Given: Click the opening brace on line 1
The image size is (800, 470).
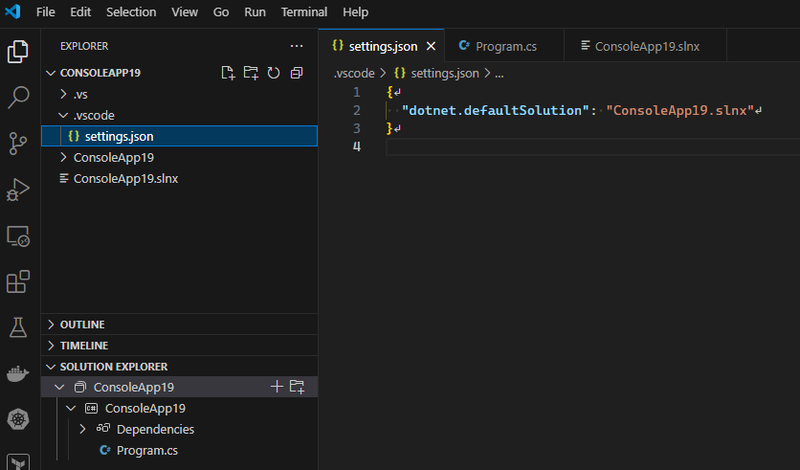Looking at the screenshot, I should 390,92.
